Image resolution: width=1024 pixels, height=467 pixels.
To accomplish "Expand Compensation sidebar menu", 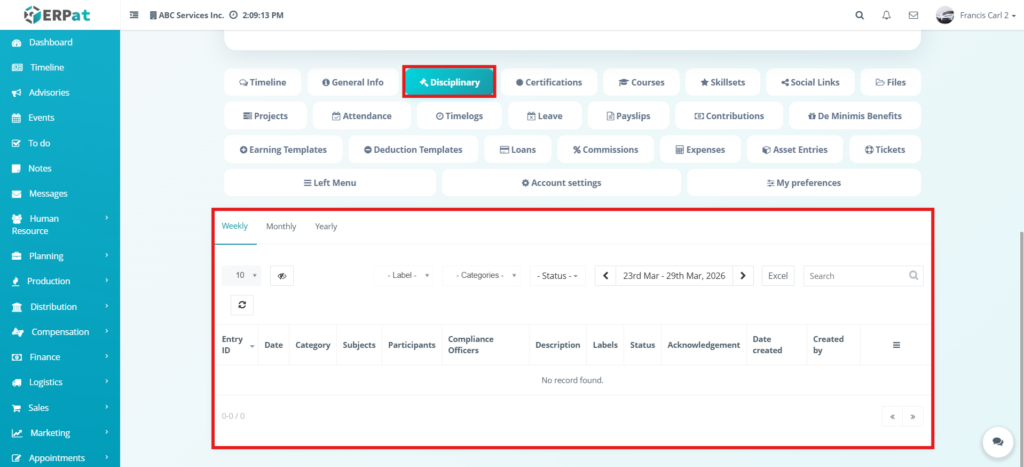I will tap(59, 332).
